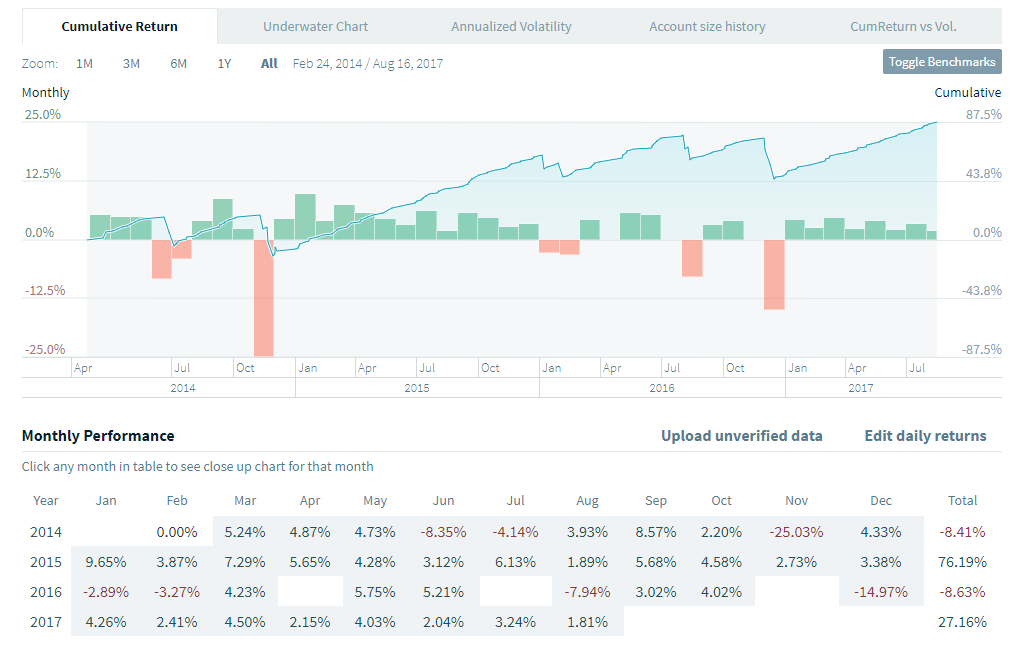The image size is (1016, 656).
Task: Open the Edit daily returns link
Action: [x=925, y=436]
